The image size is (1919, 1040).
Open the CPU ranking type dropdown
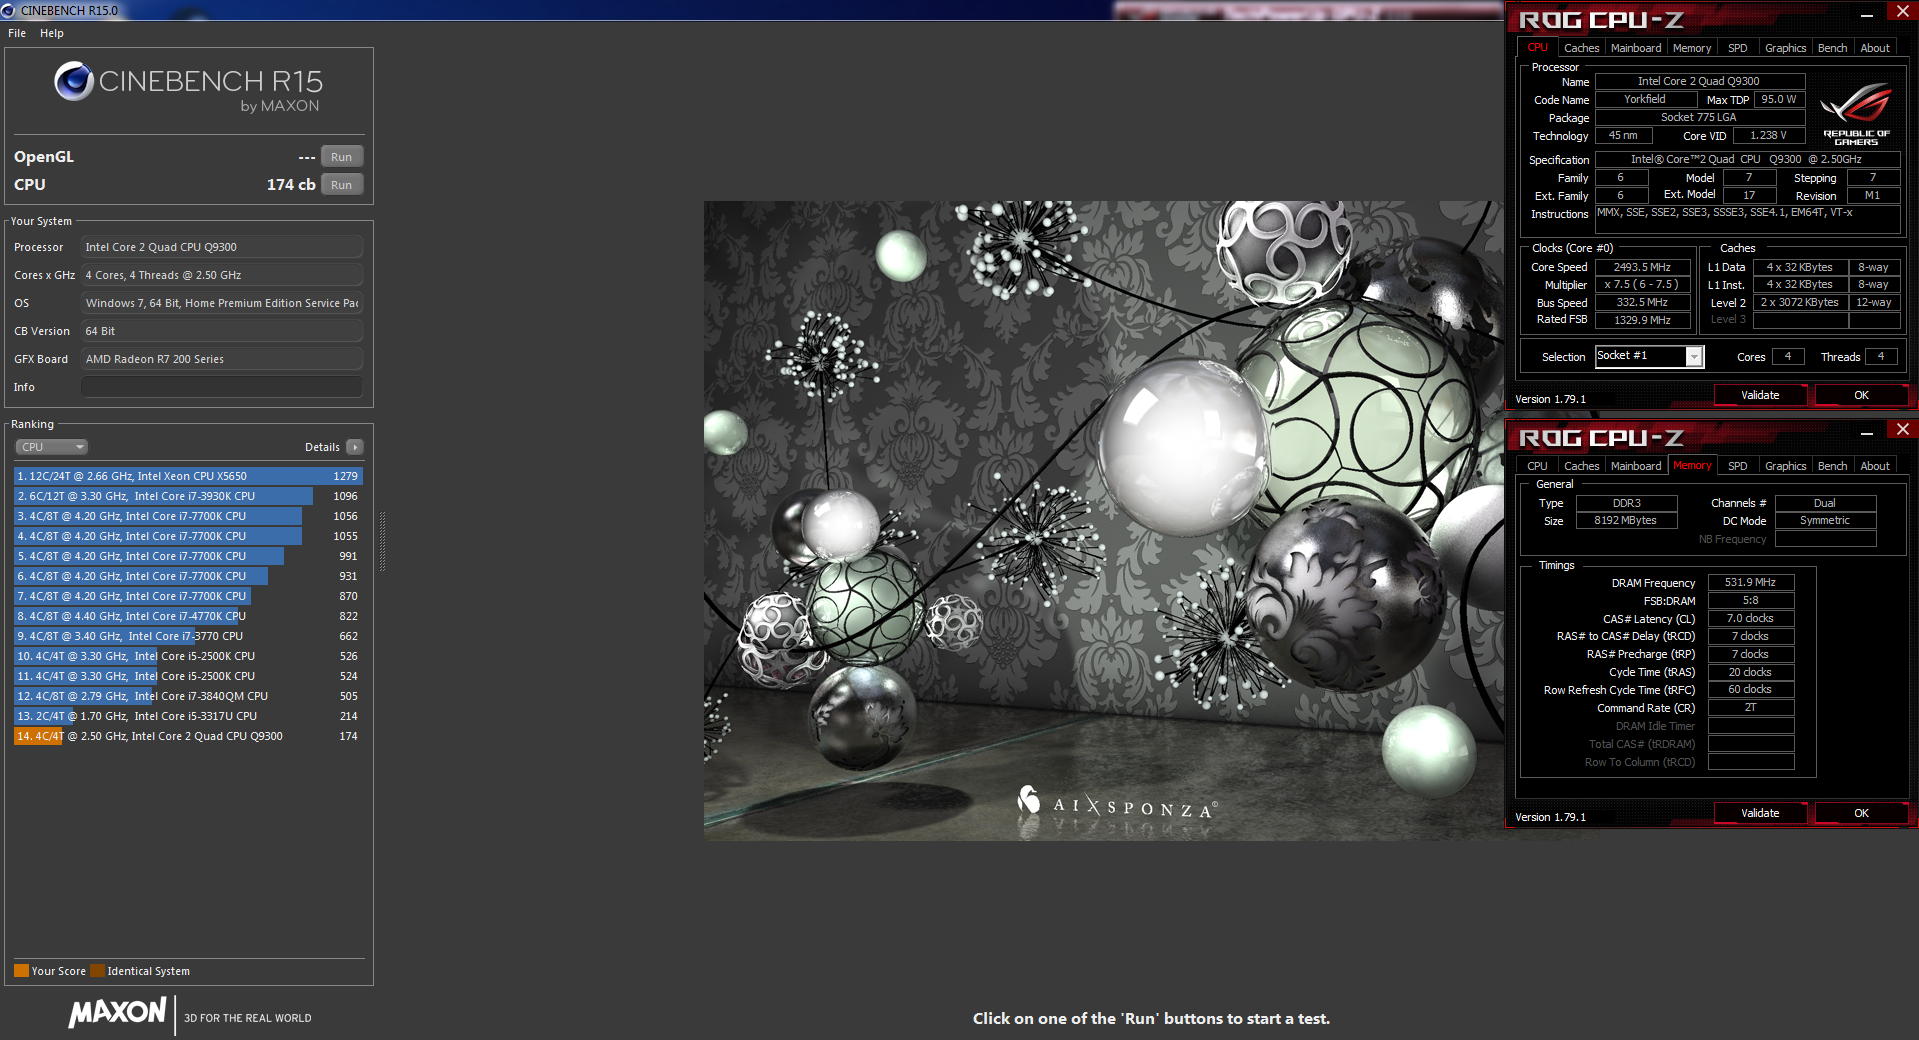click(52, 447)
